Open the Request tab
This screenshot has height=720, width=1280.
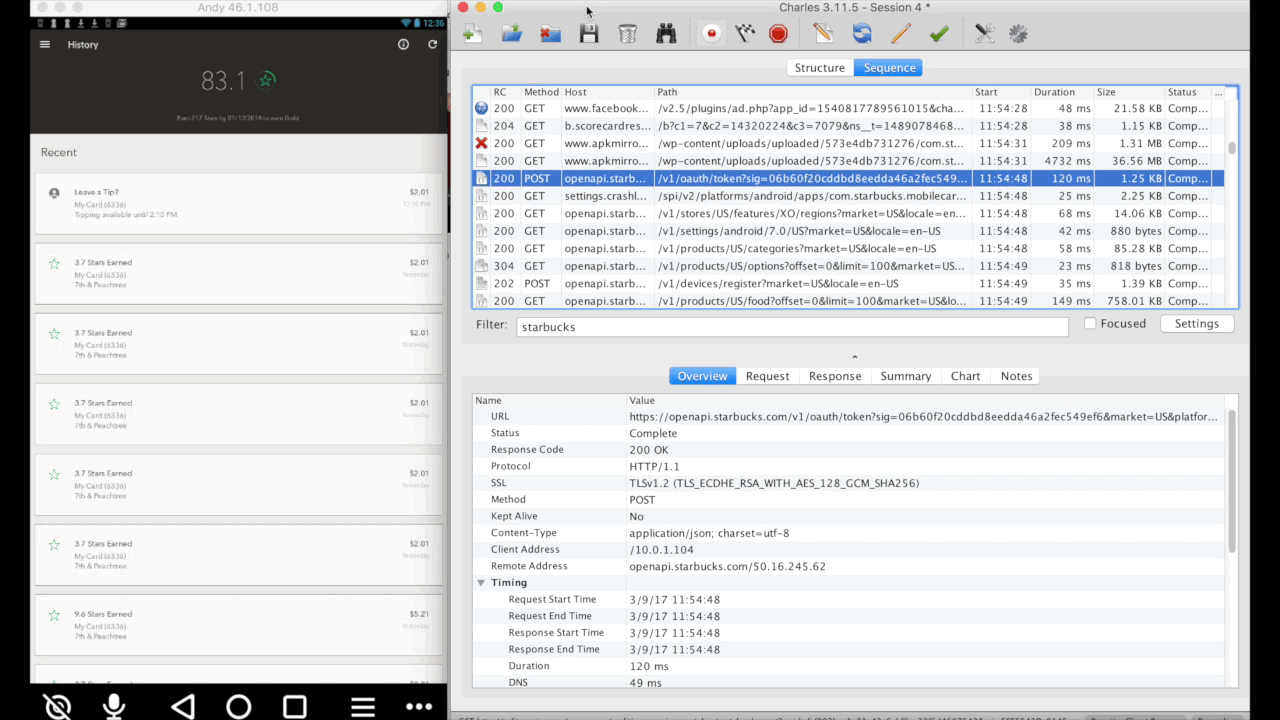768,376
